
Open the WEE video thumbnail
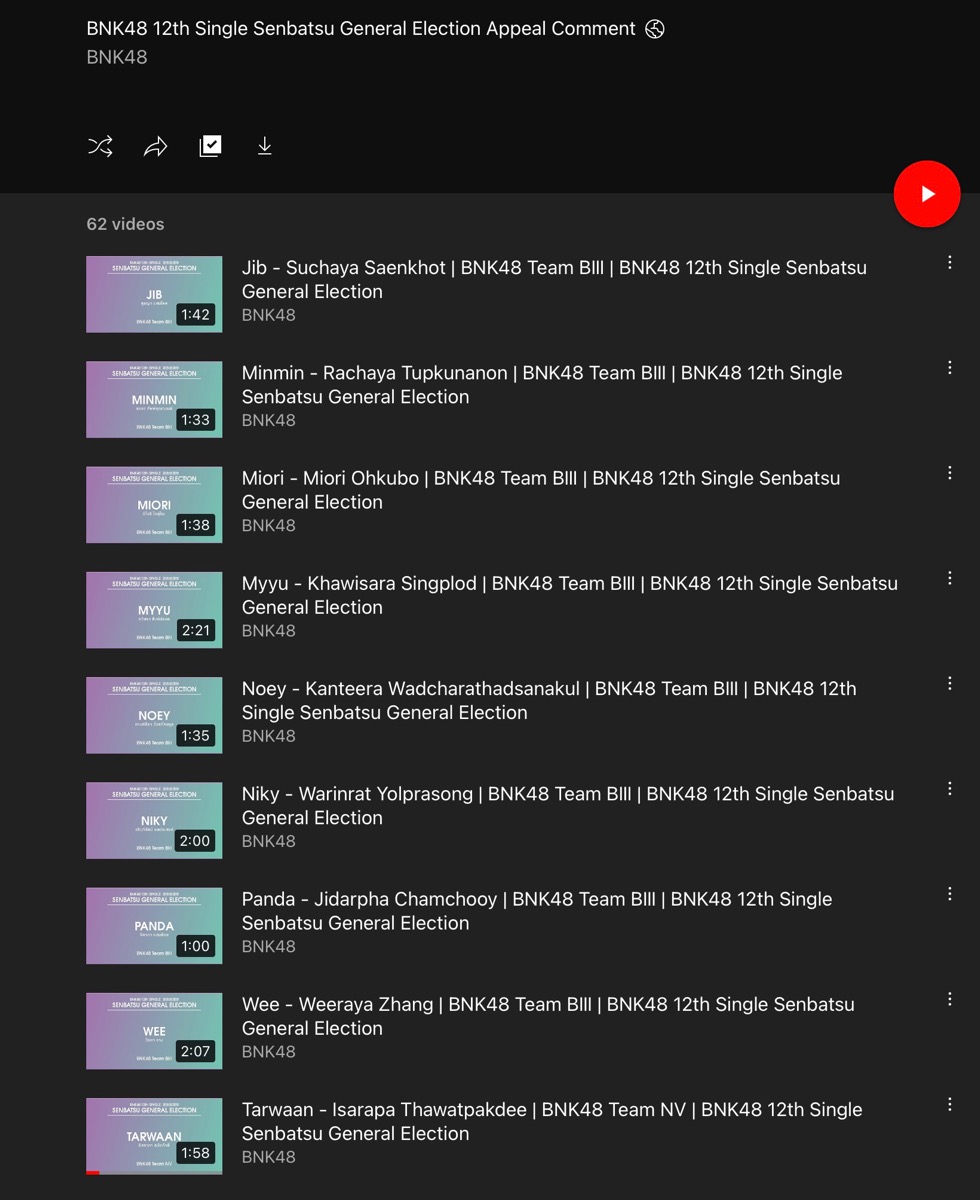154,1031
